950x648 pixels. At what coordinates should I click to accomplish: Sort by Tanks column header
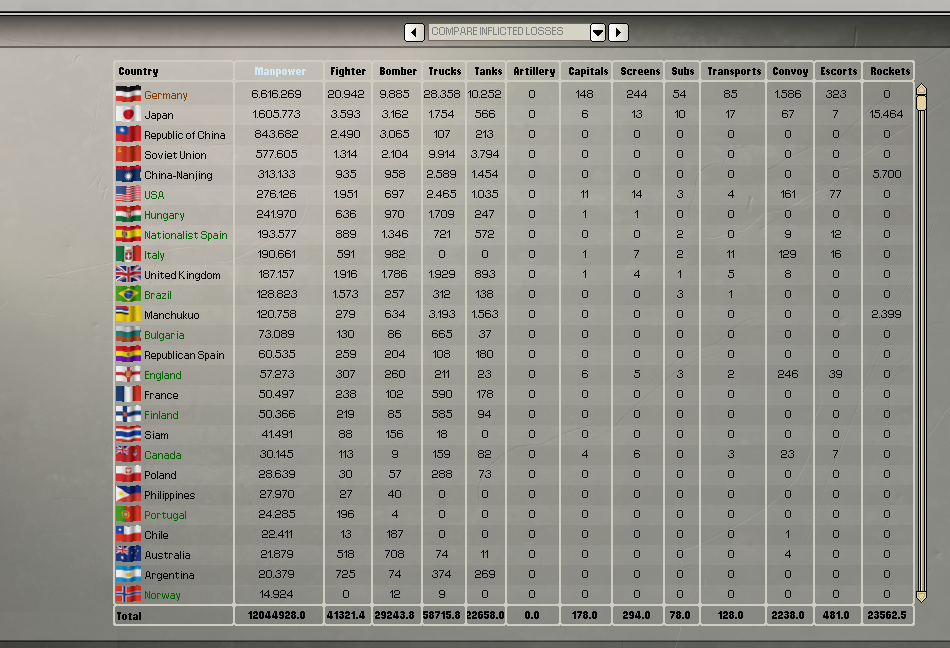[x=488, y=71]
